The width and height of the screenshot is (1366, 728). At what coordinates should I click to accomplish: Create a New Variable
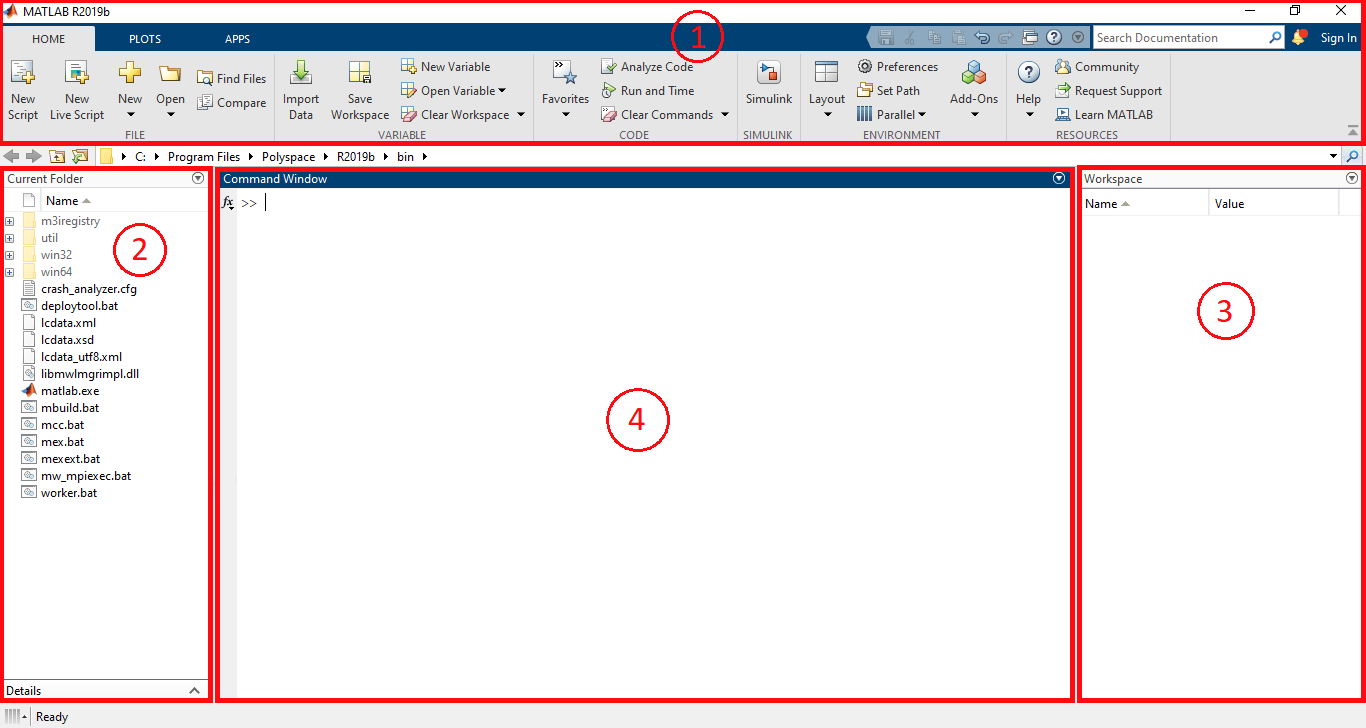[446, 66]
